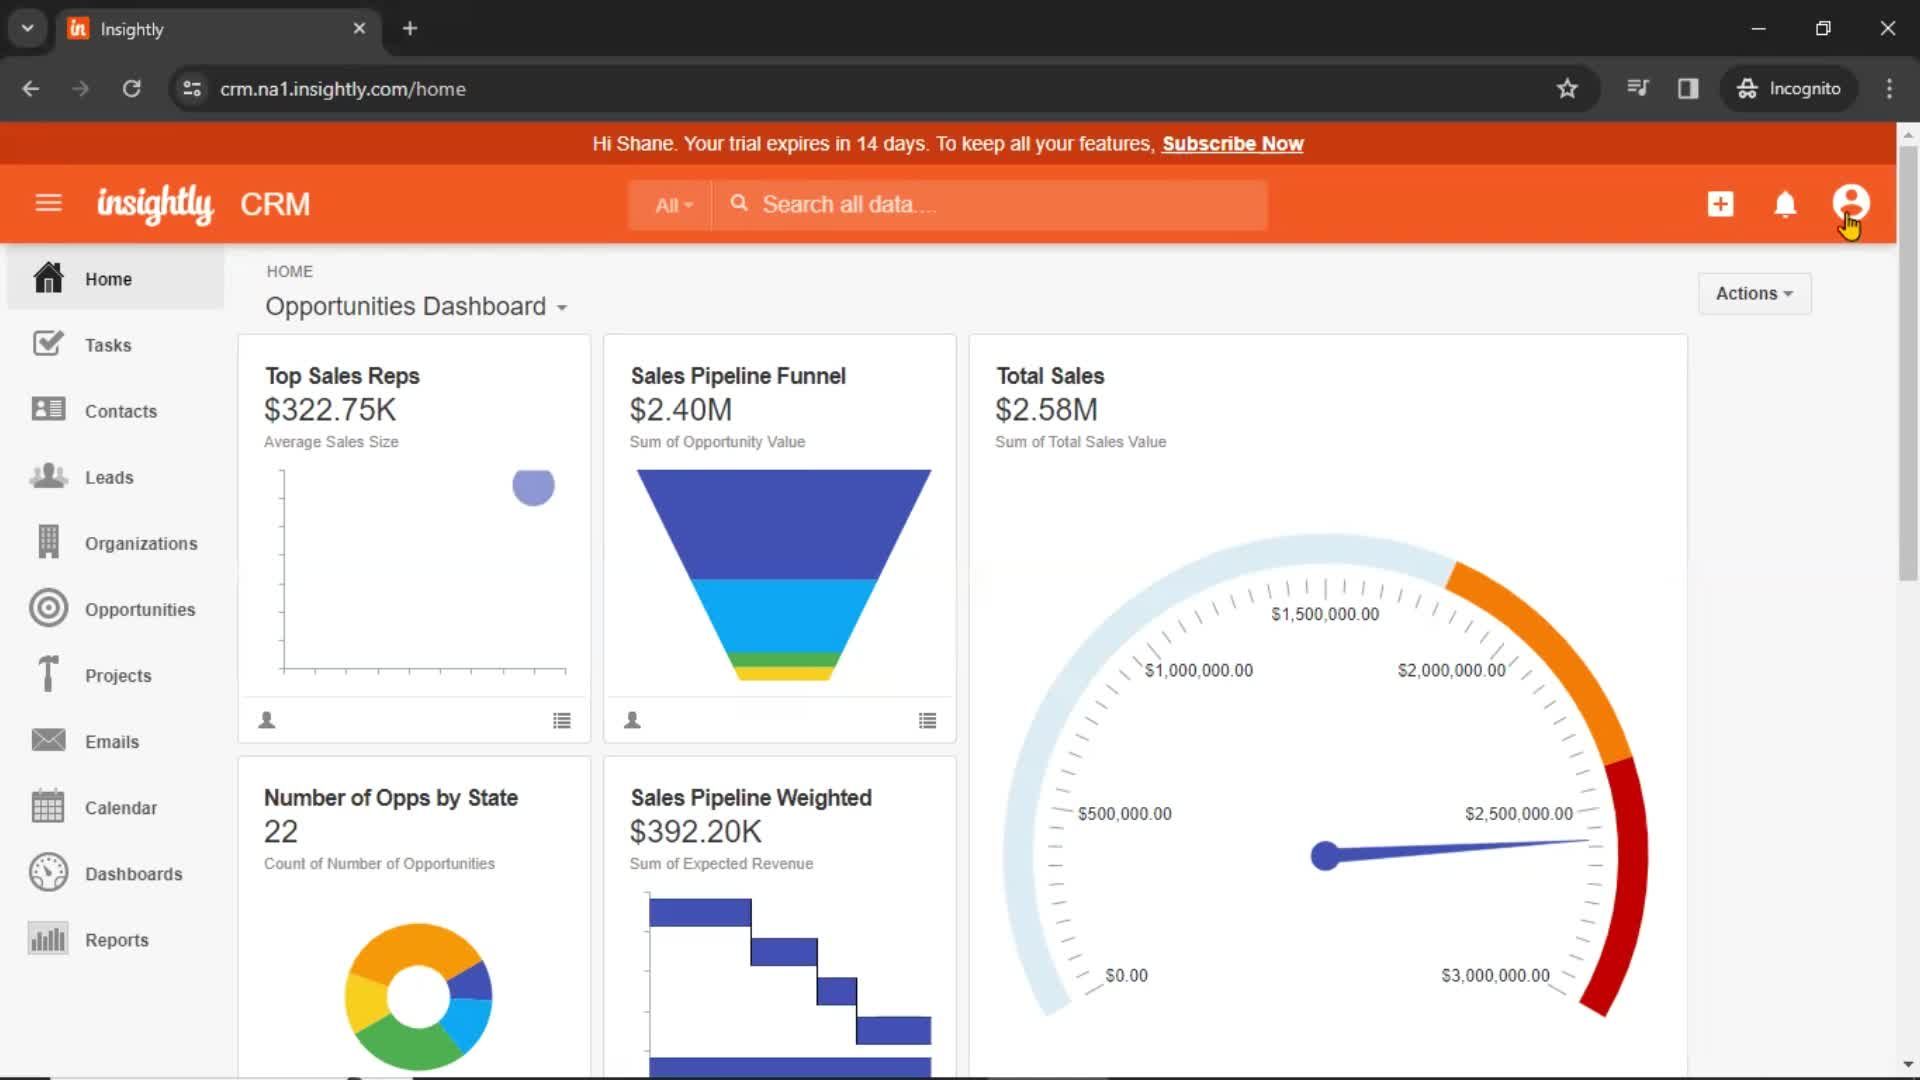Open the user profile menu

[x=1853, y=203]
